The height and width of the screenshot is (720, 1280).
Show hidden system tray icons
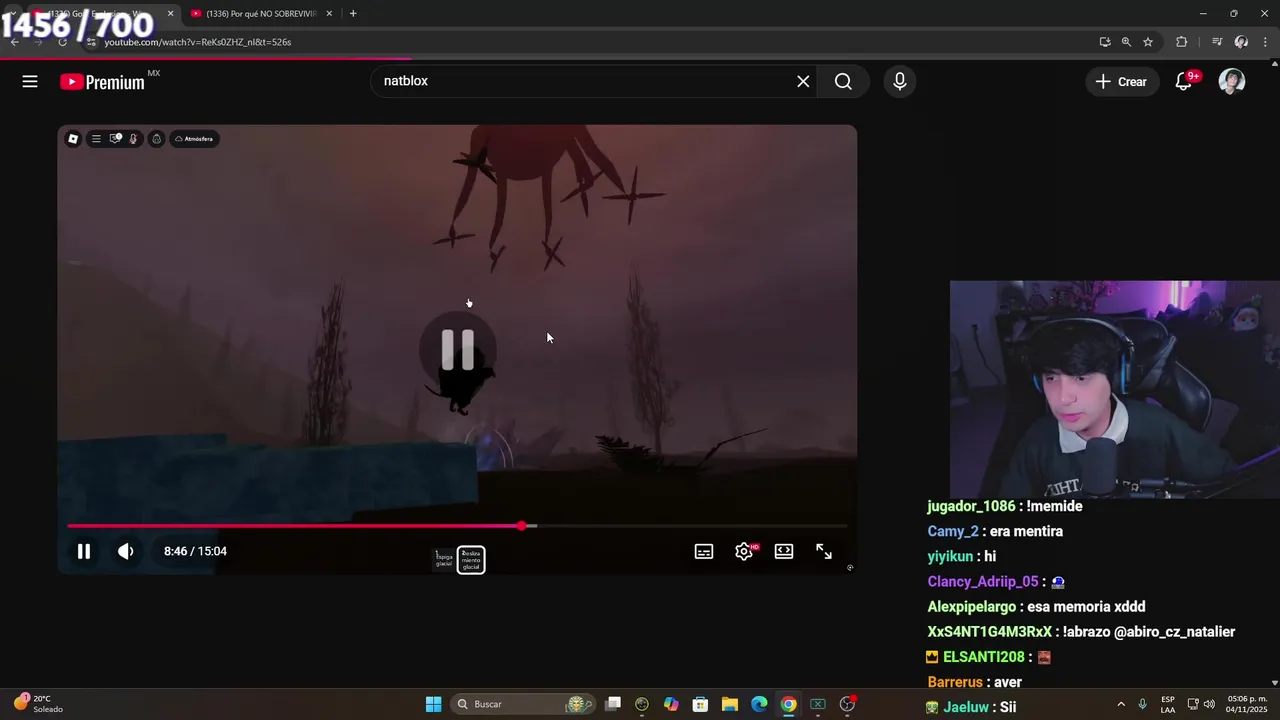1120,704
